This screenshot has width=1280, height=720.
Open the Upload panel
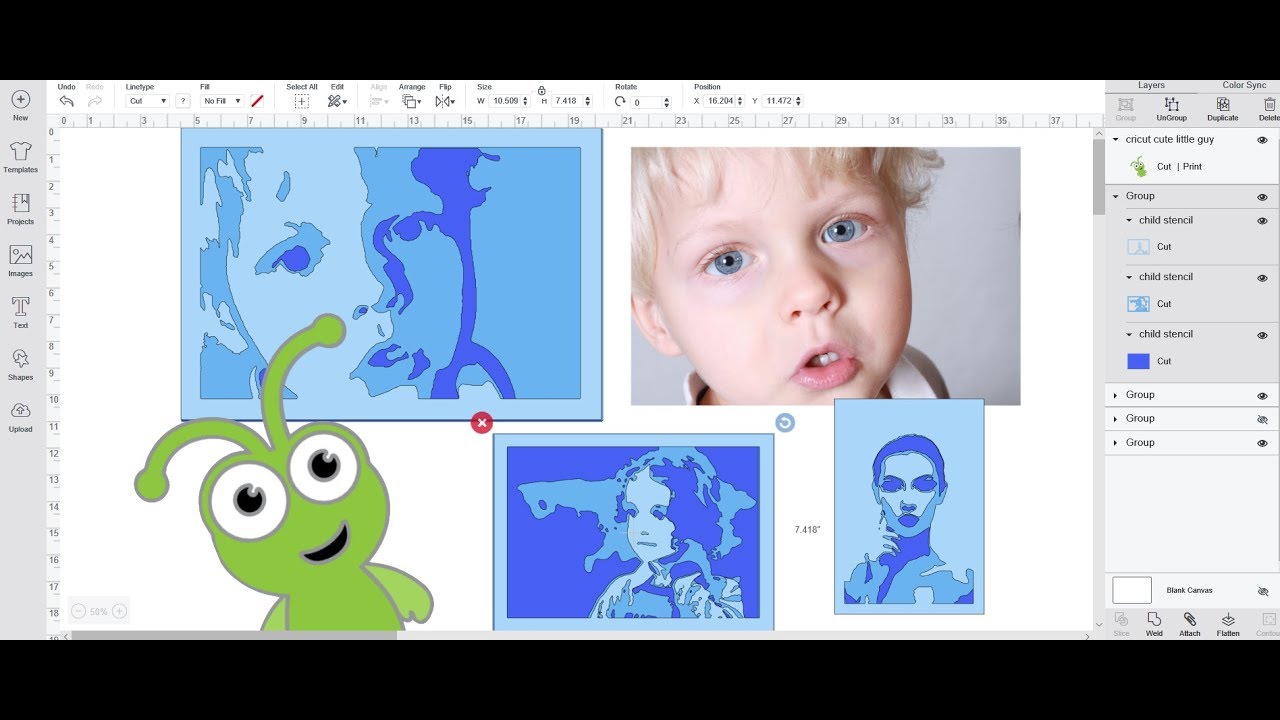20,417
